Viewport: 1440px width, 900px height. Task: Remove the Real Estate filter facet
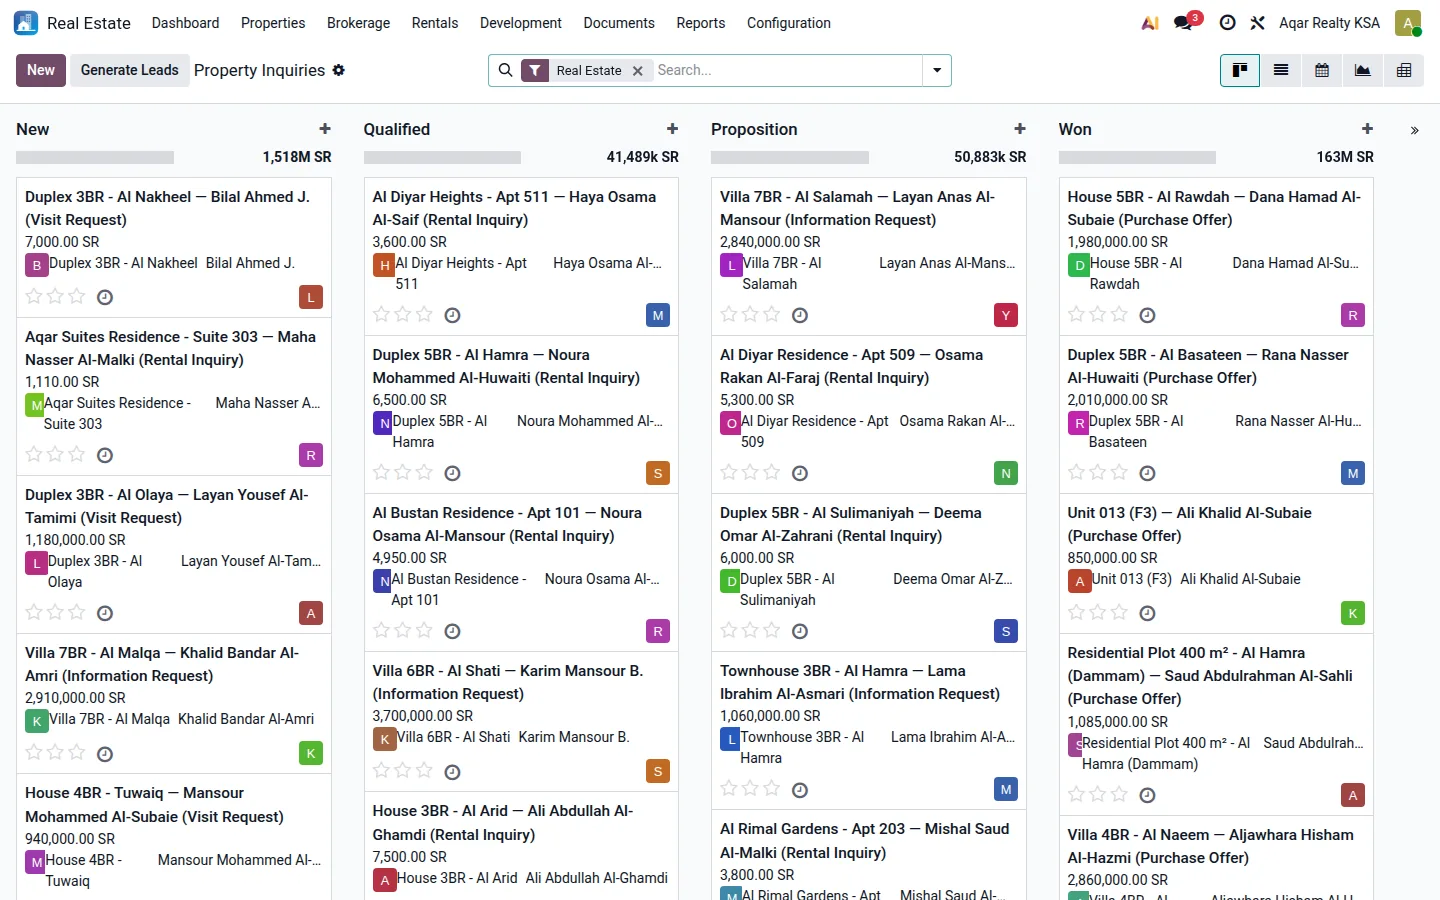[x=638, y=71]
